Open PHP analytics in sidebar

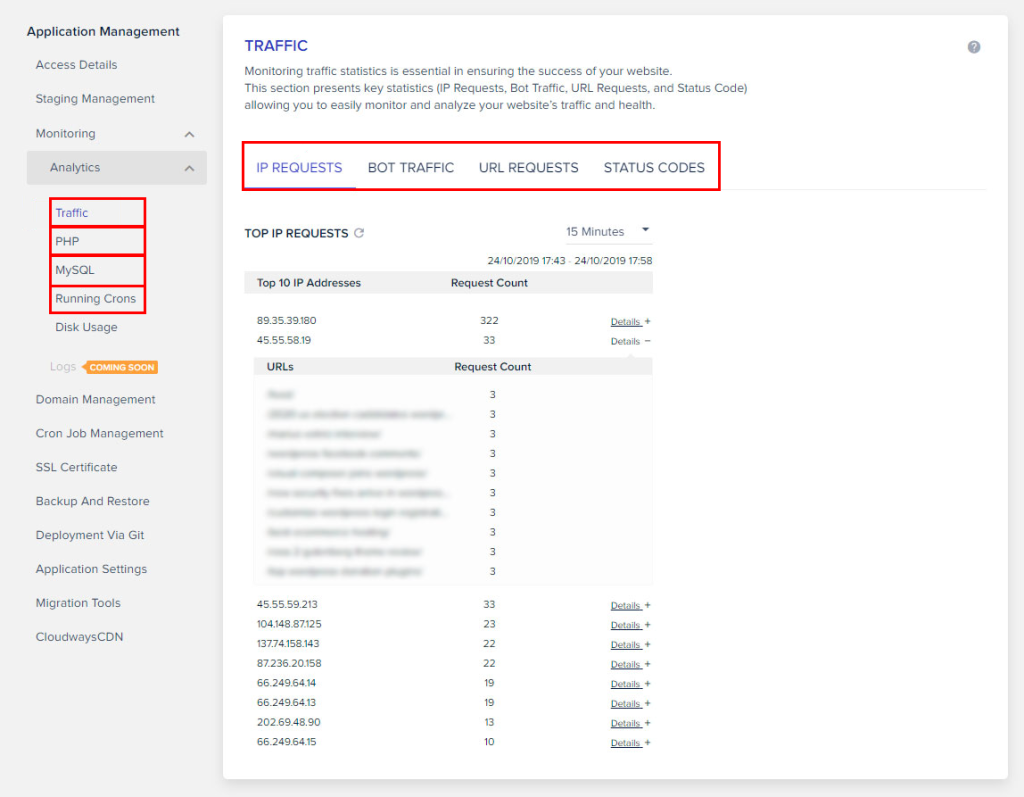tap(68, 241)
